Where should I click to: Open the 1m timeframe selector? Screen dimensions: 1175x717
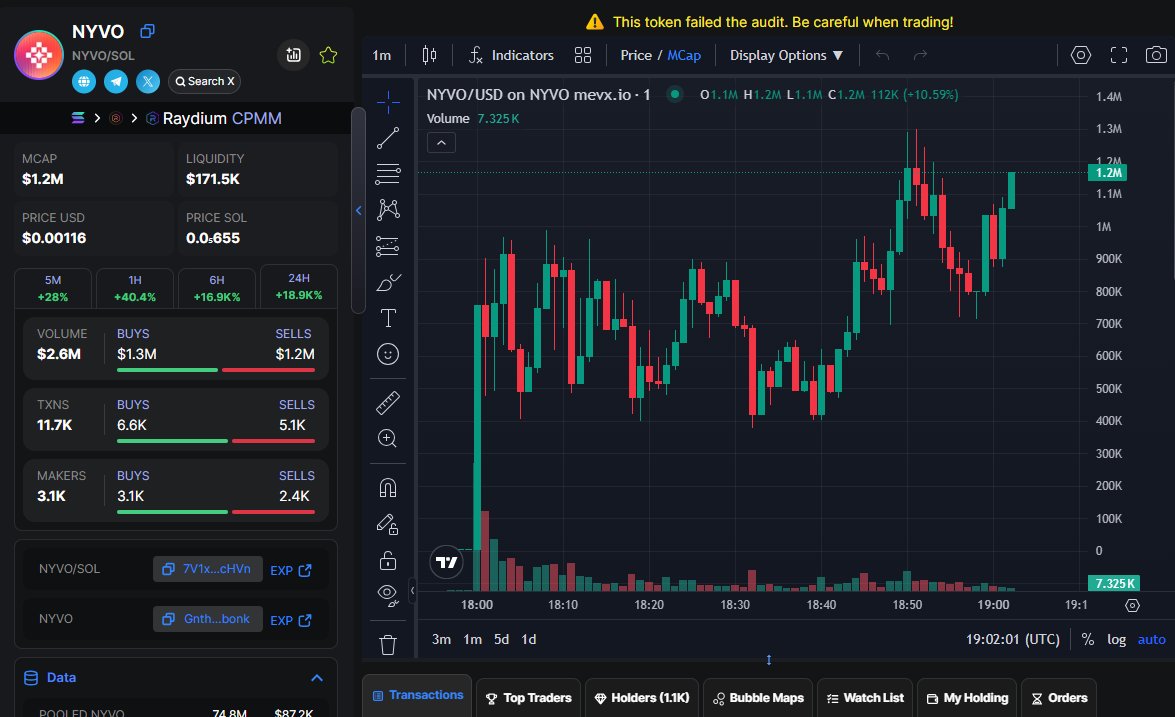click(382, 55)
